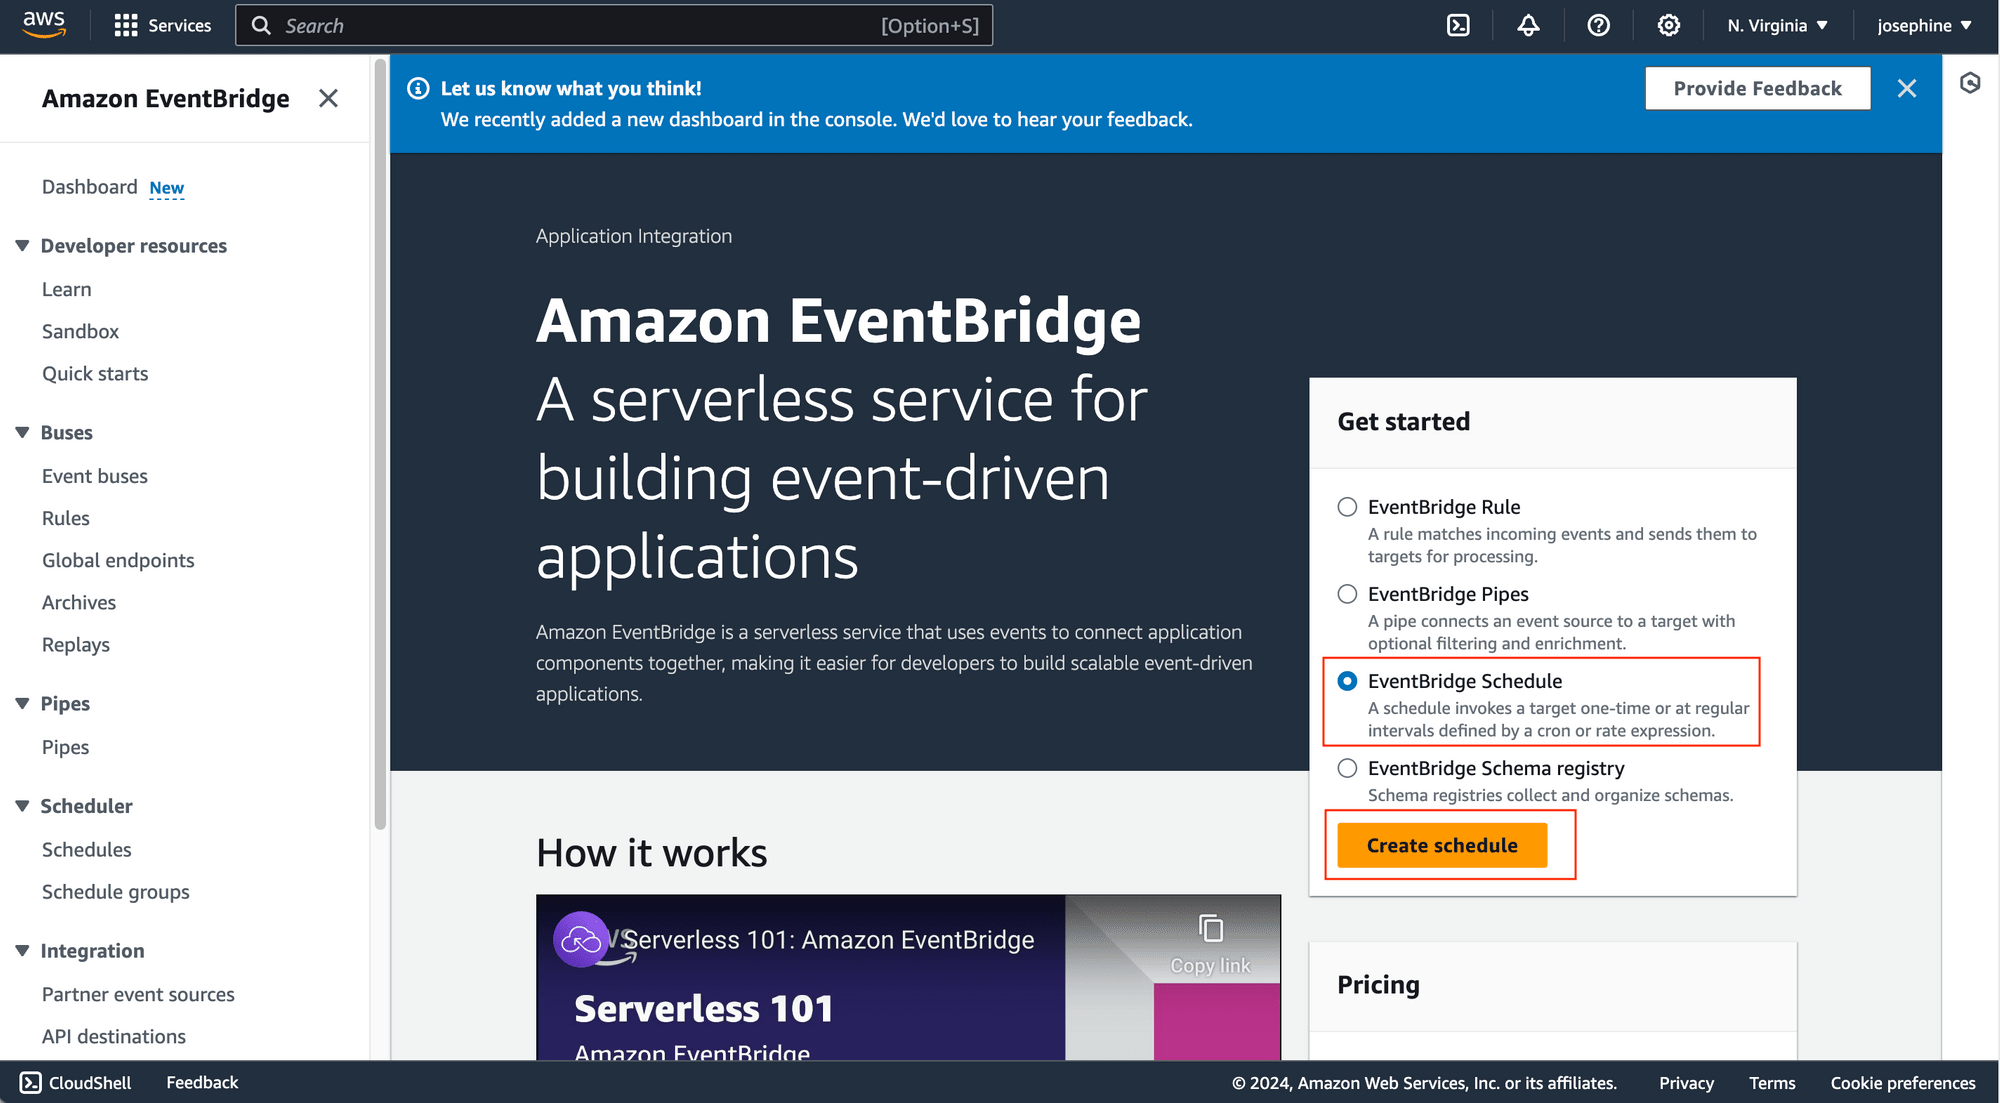Open Schedule groups in the sidebar
Screen dimensions: 2000x1103
(x=116, y=892)
